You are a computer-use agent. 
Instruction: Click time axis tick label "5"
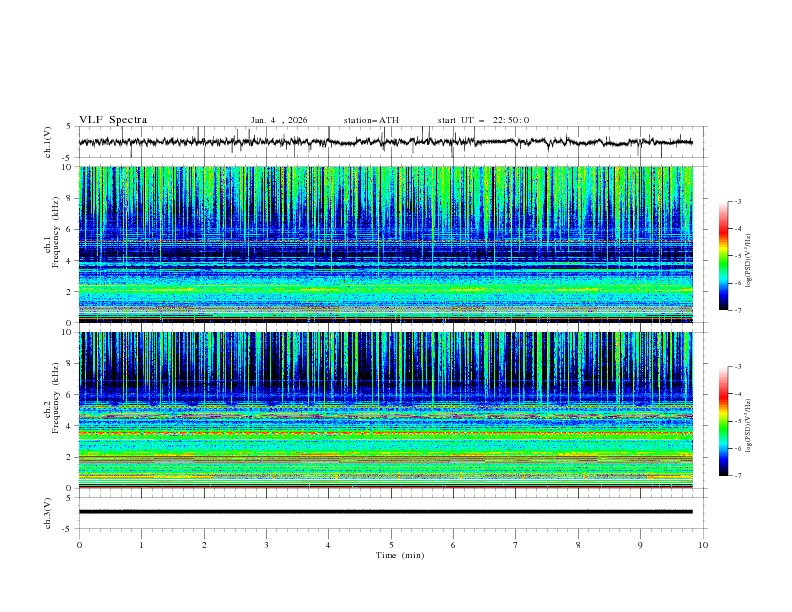click(x=391, y=545)
